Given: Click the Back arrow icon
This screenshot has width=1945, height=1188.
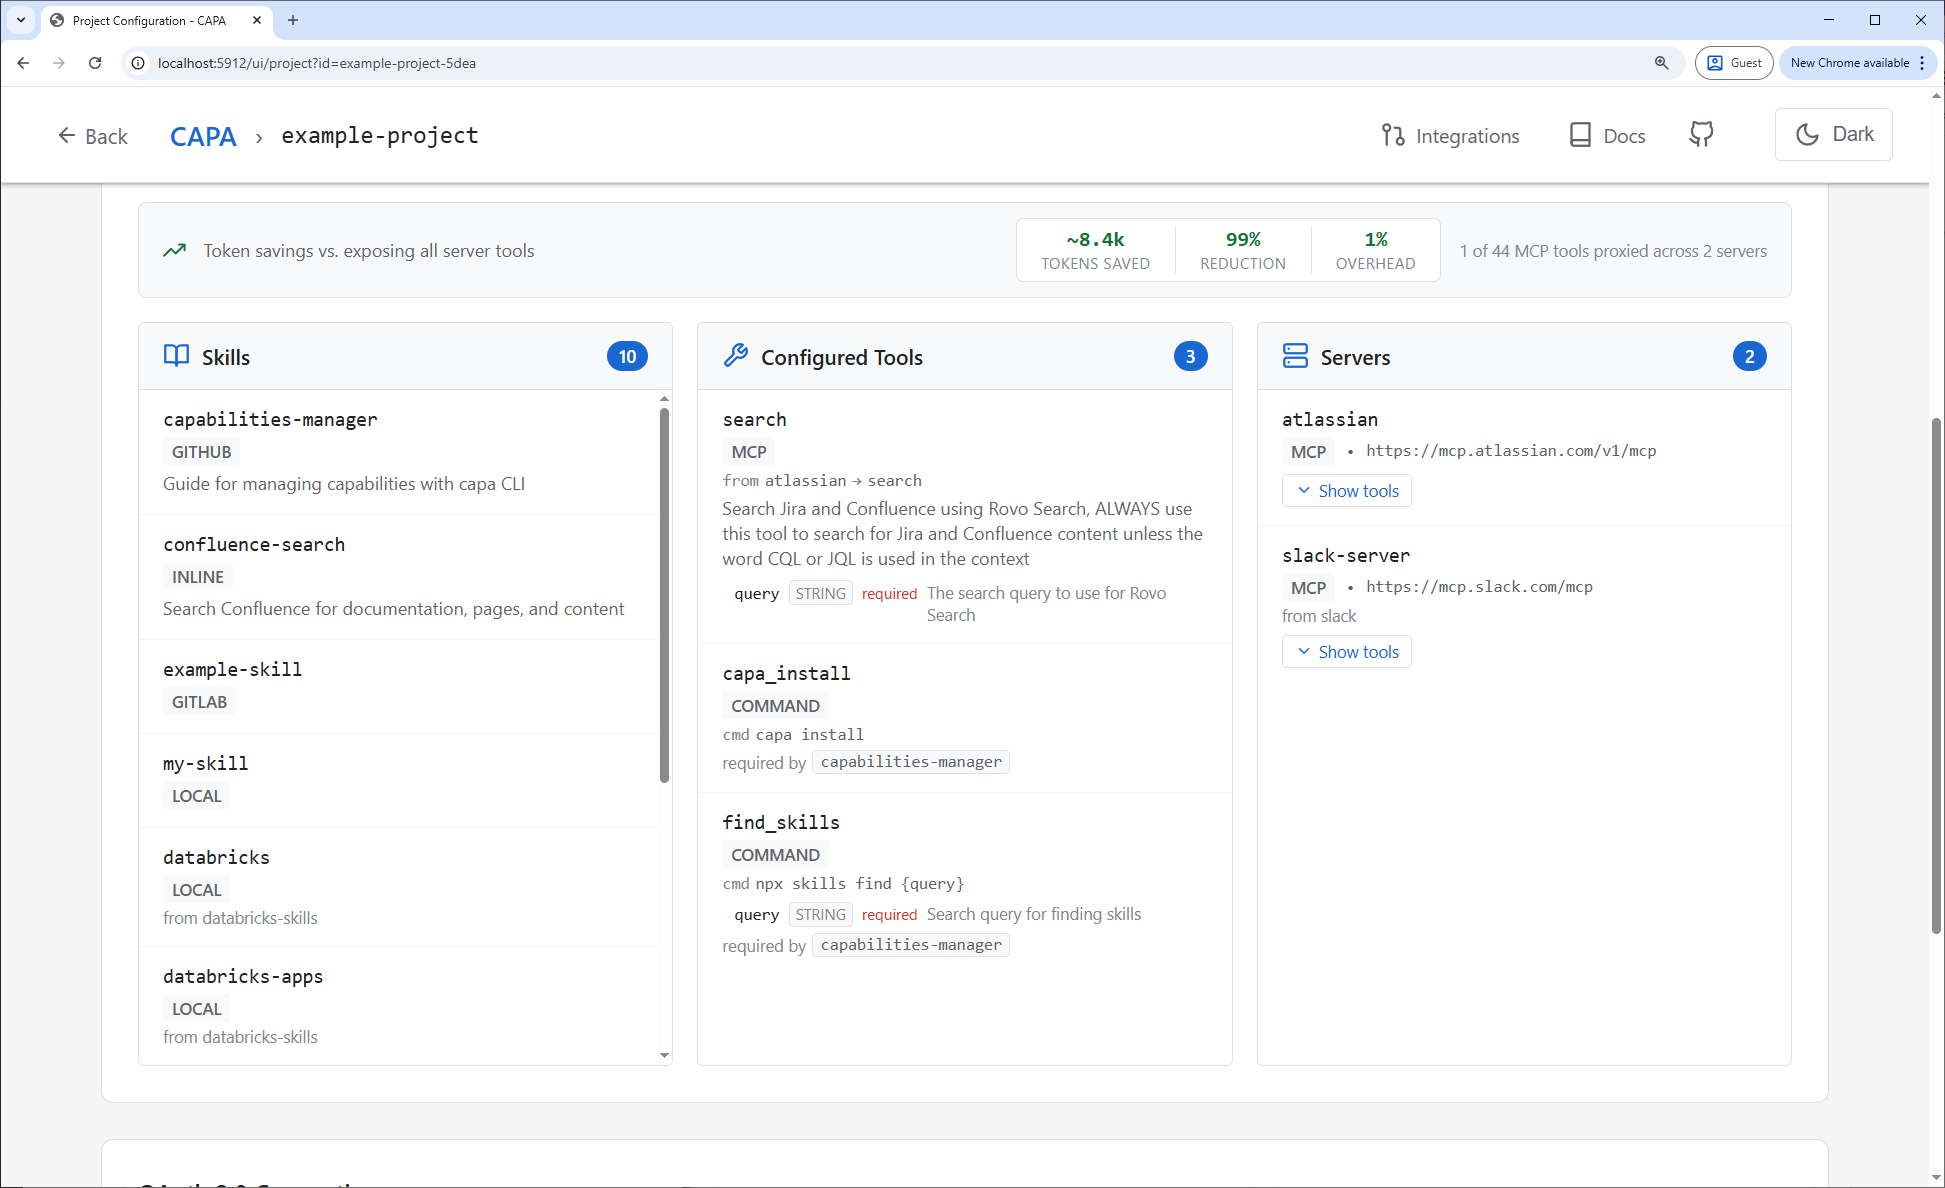Looking at the screenshot, I should tap(66, 135).
